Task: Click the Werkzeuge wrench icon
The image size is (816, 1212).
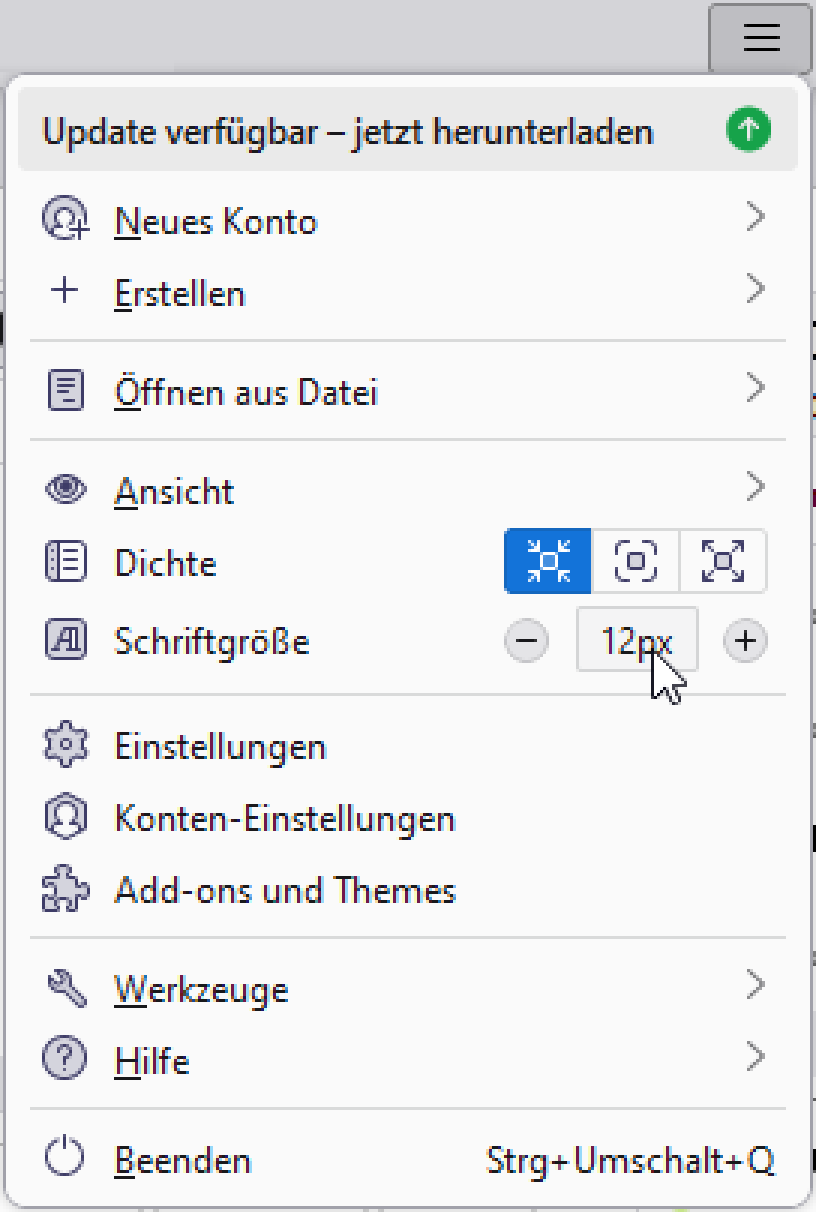Action: (65, 989)
